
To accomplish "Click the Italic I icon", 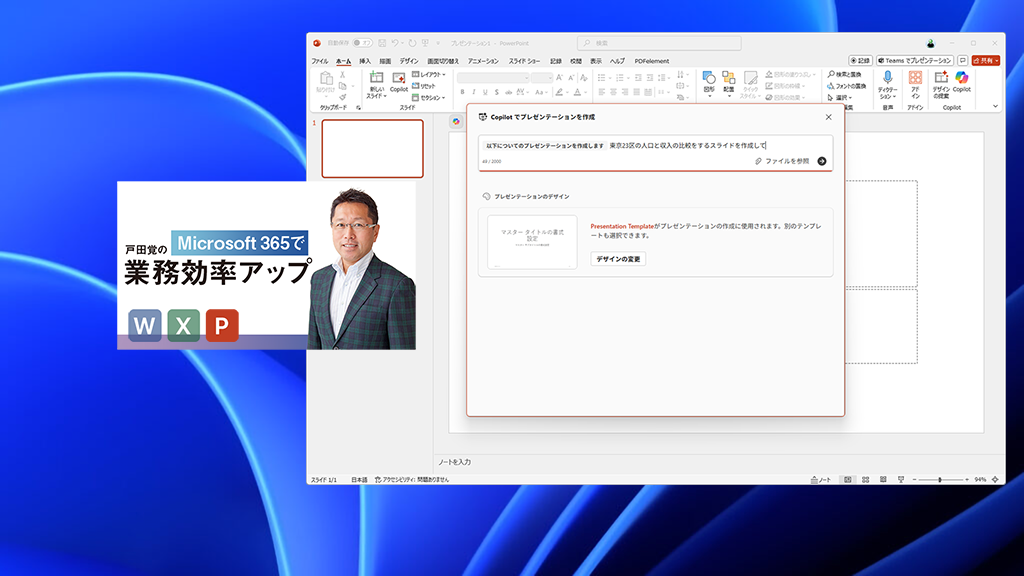I will pos(473,92).
